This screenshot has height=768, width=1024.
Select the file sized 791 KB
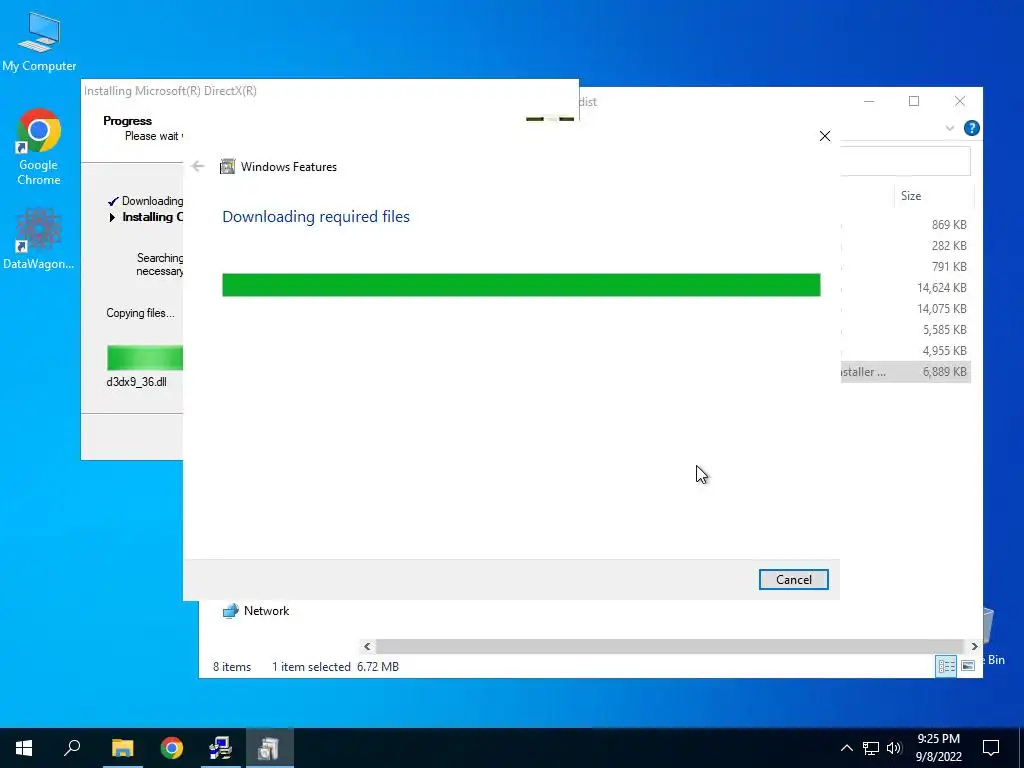905,266
